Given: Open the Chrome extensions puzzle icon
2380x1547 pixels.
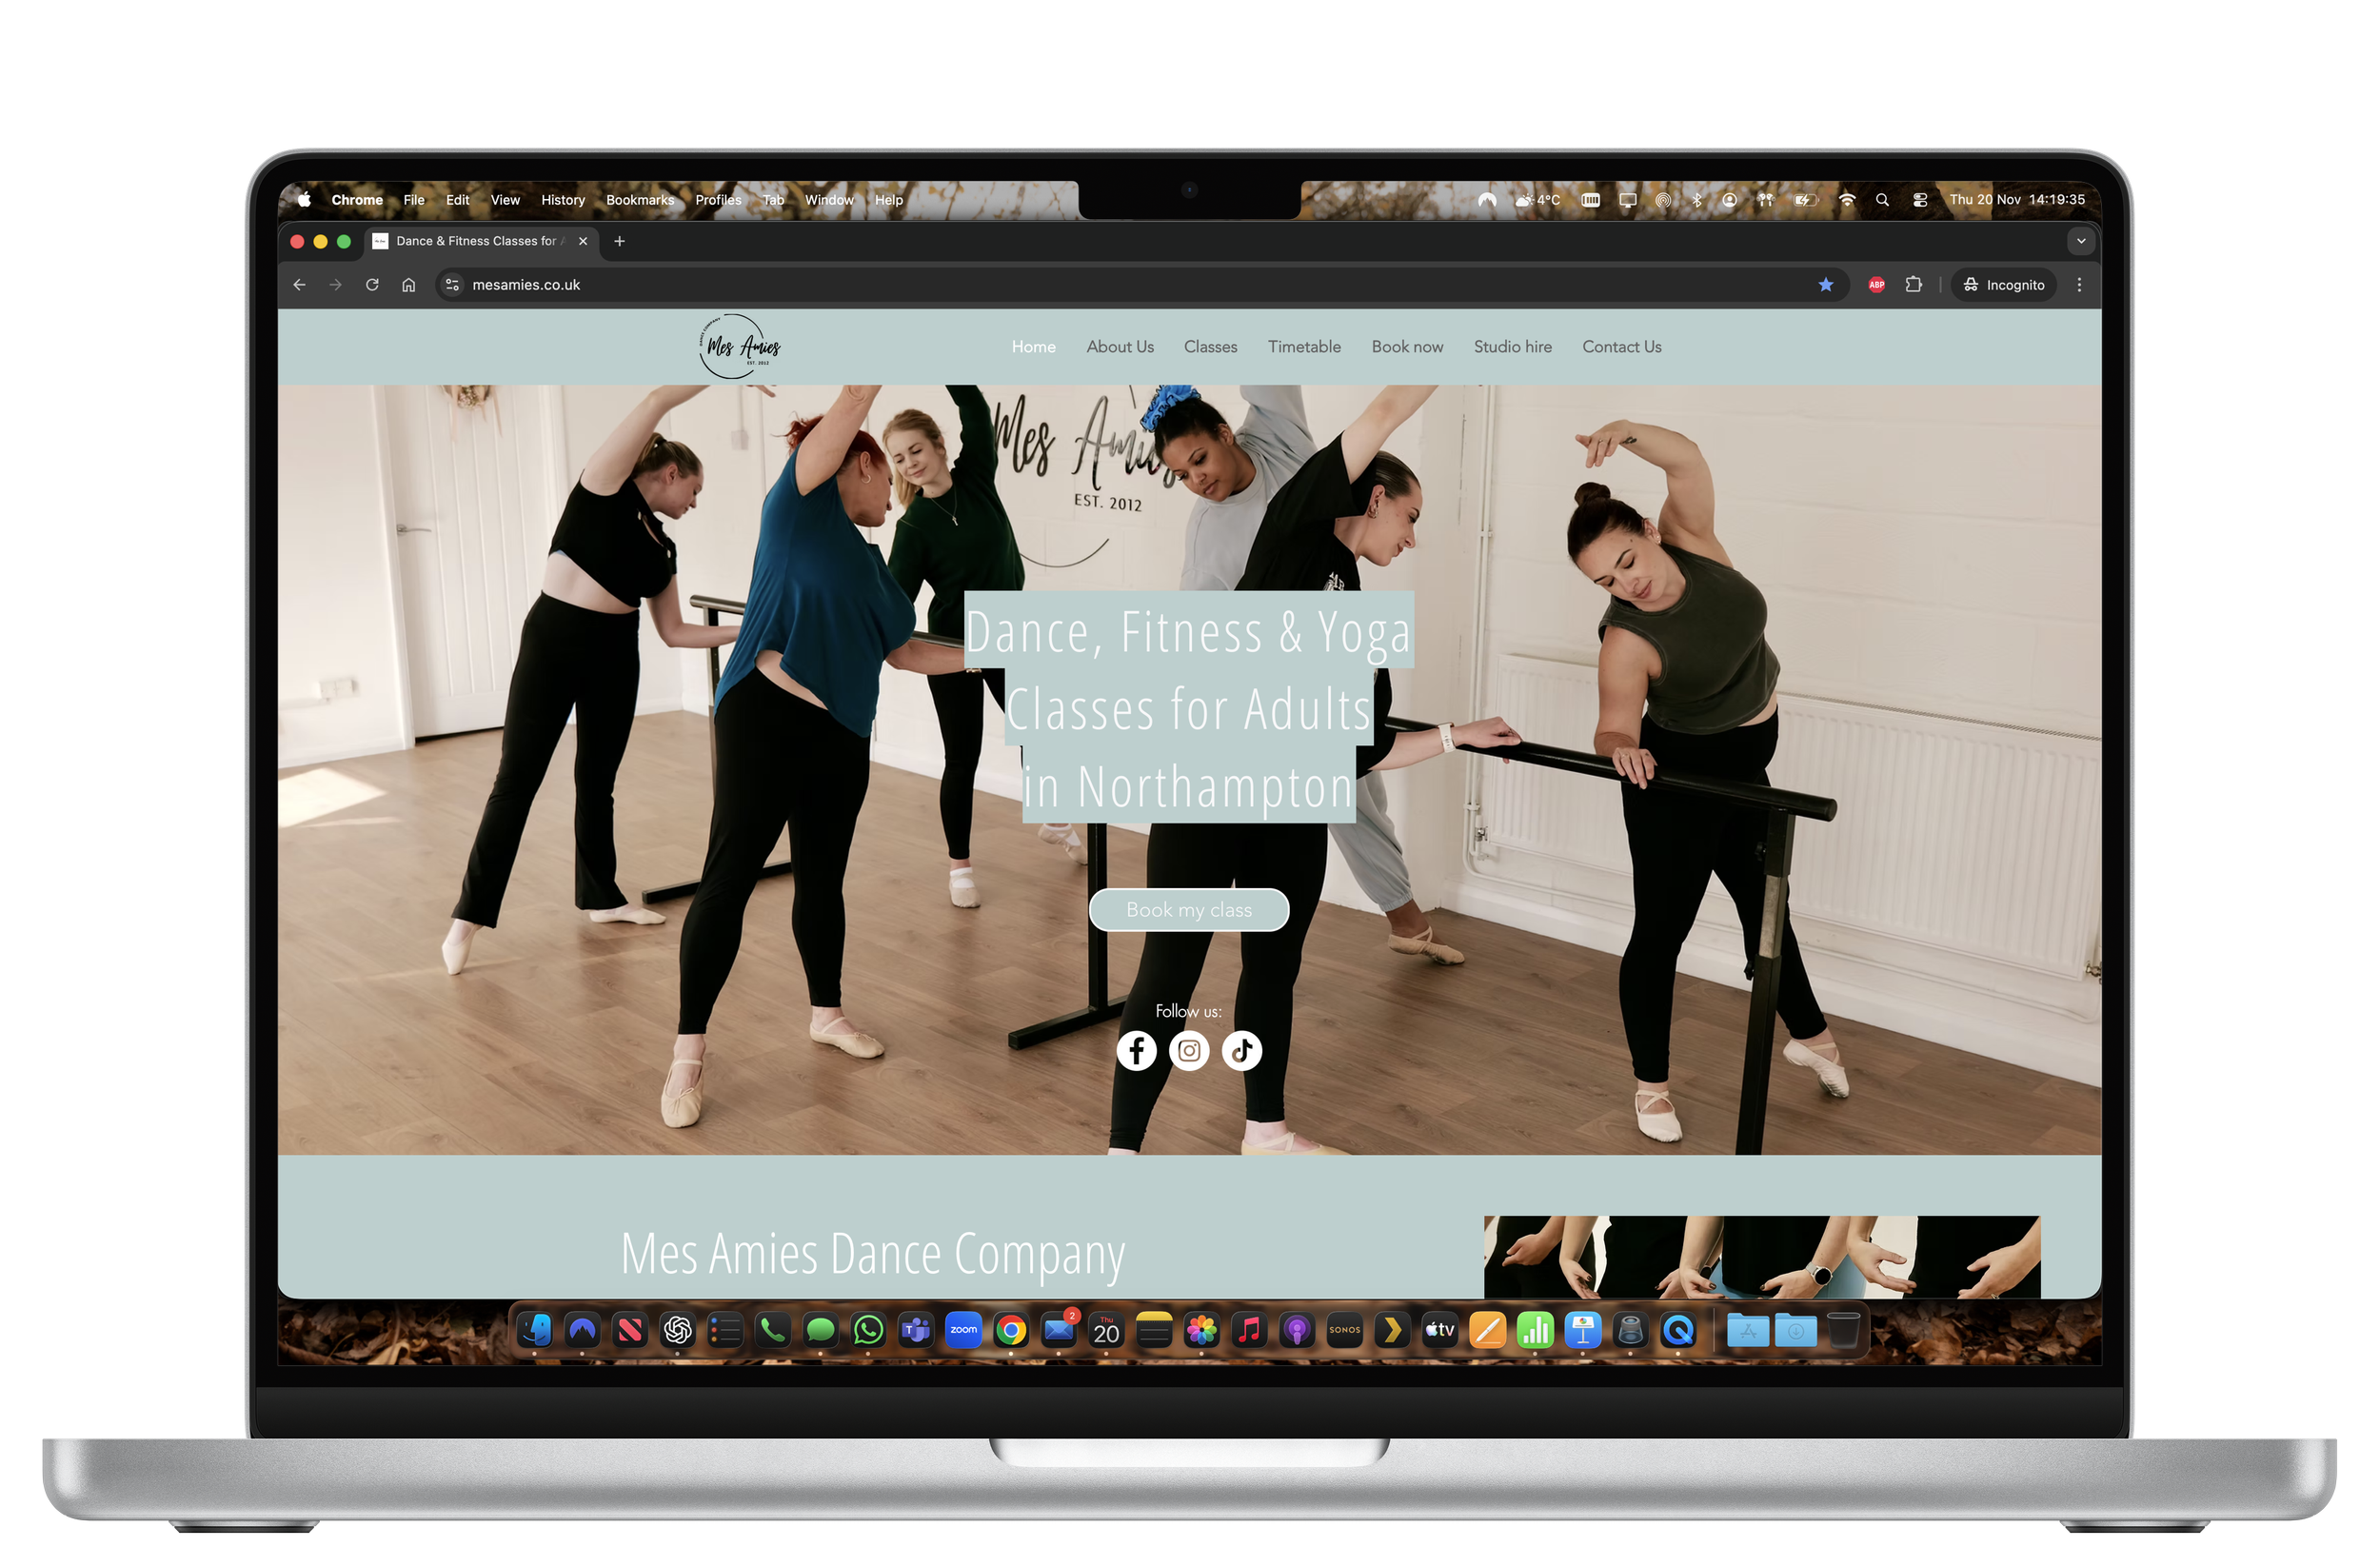Looking at the screenshot, I should 1913,284.
